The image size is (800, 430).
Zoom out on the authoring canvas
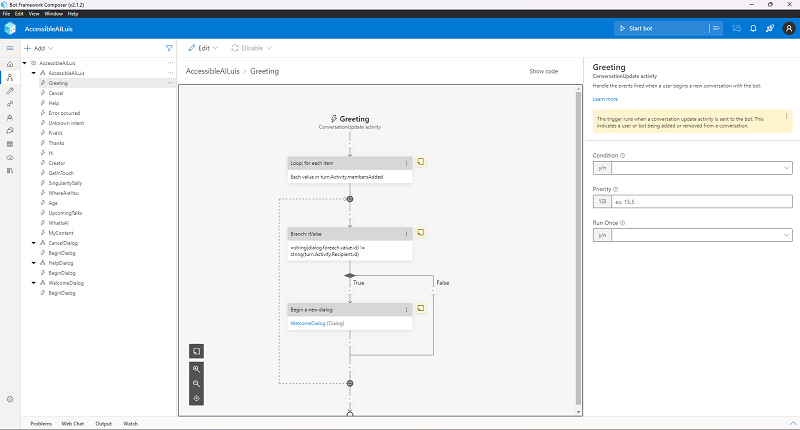[x=196, y=384]
